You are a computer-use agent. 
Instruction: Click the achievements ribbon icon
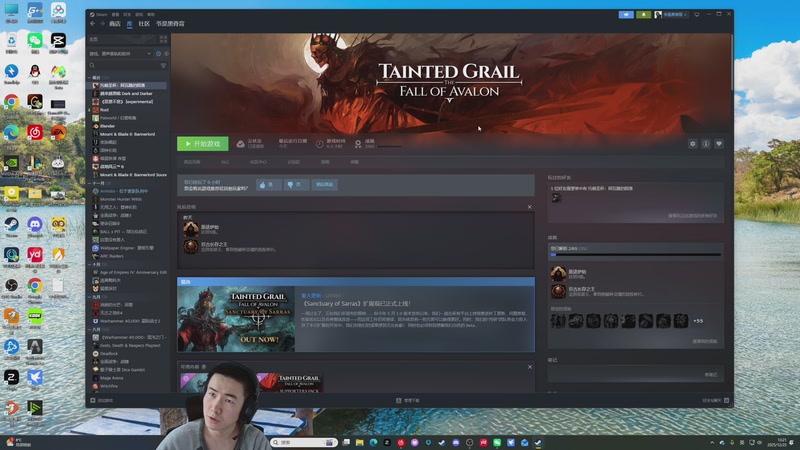coord(358,144)
